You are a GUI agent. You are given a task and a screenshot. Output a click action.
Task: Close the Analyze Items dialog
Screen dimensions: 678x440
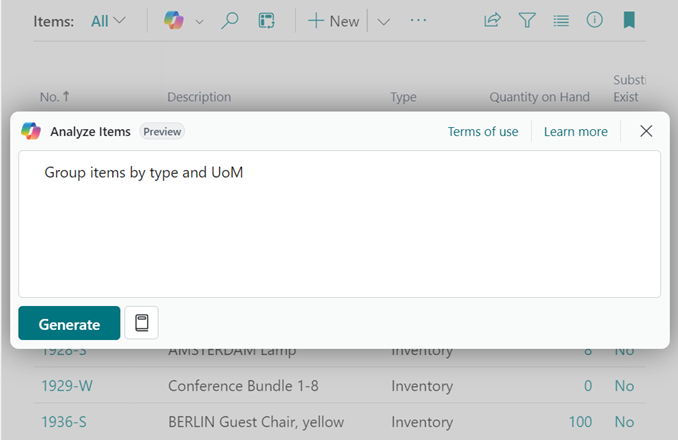coord(646,131)
